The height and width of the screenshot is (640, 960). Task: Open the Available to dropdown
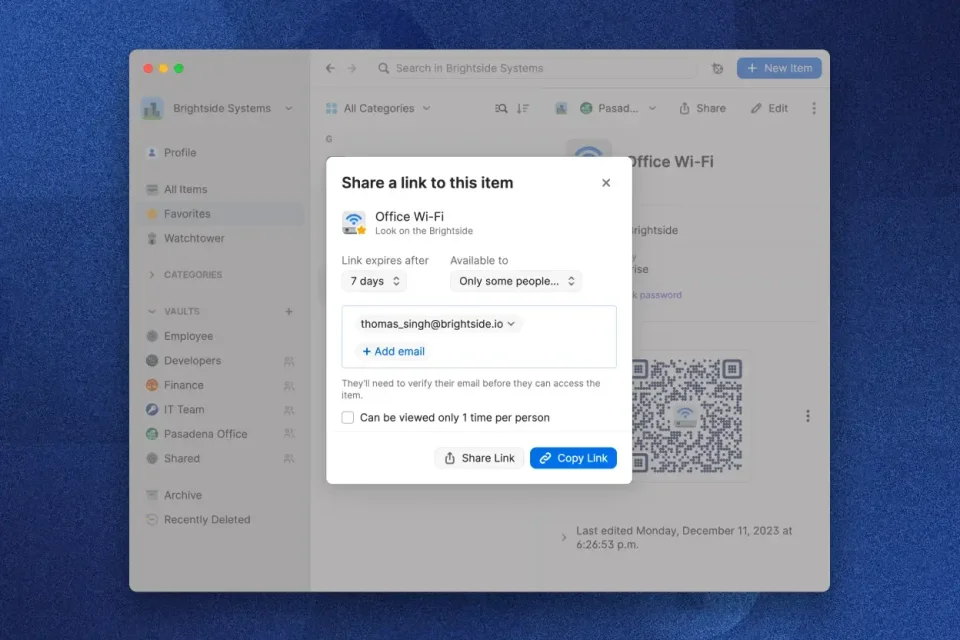[x=516, y=281]
